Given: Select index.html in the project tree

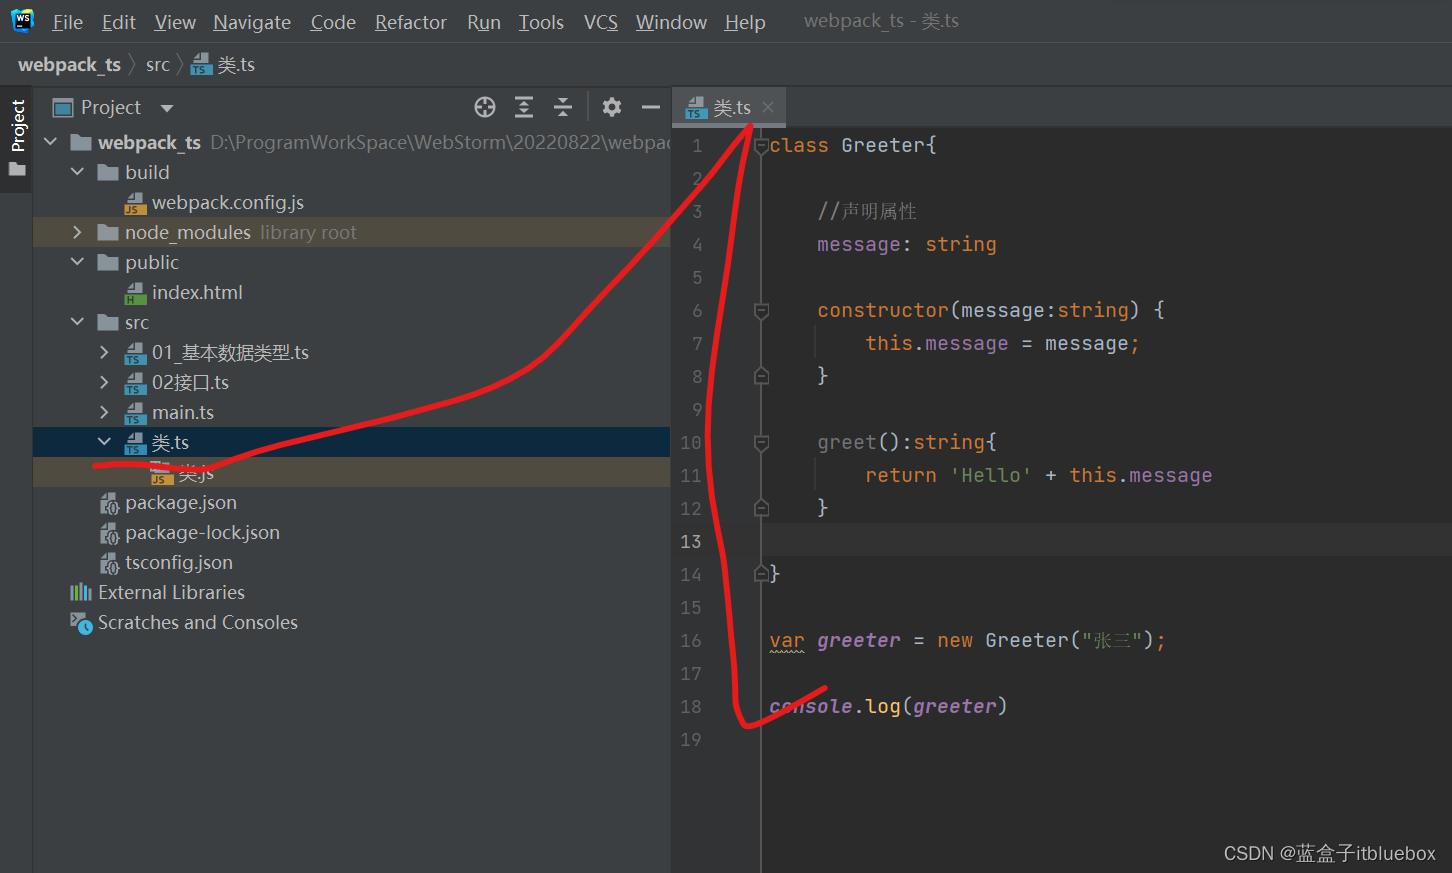Looking at the screenshot, I should [197, 293].
